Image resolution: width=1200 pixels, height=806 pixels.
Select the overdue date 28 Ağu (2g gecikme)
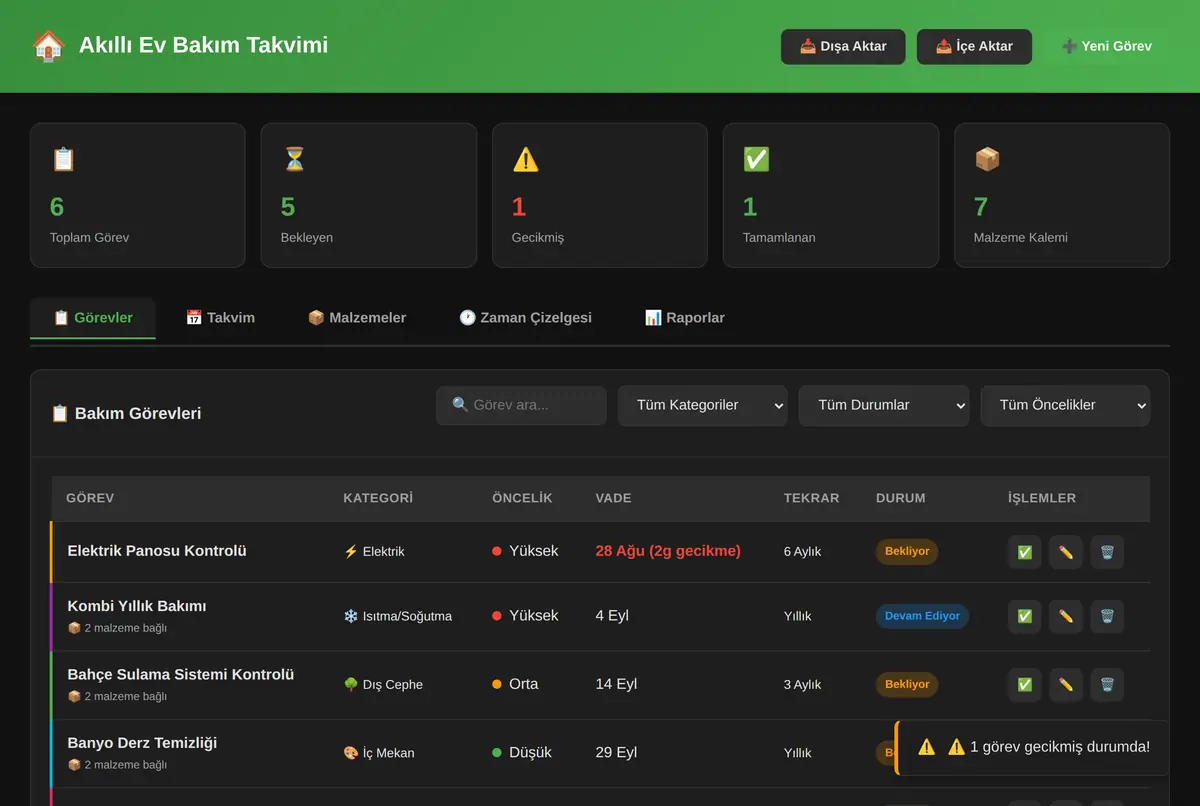click(668, 551)
